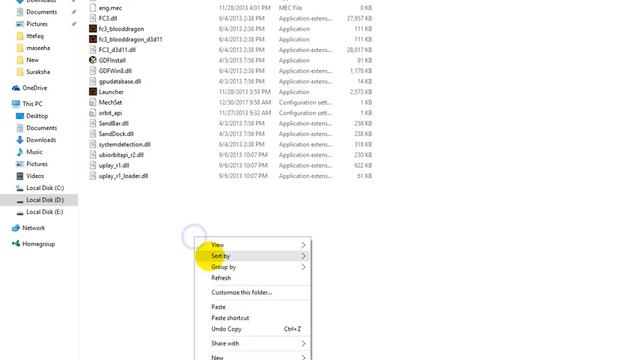Click the FC3.dll file icon
Viewport: 640px width, 360px height.
tap(93, 18)
